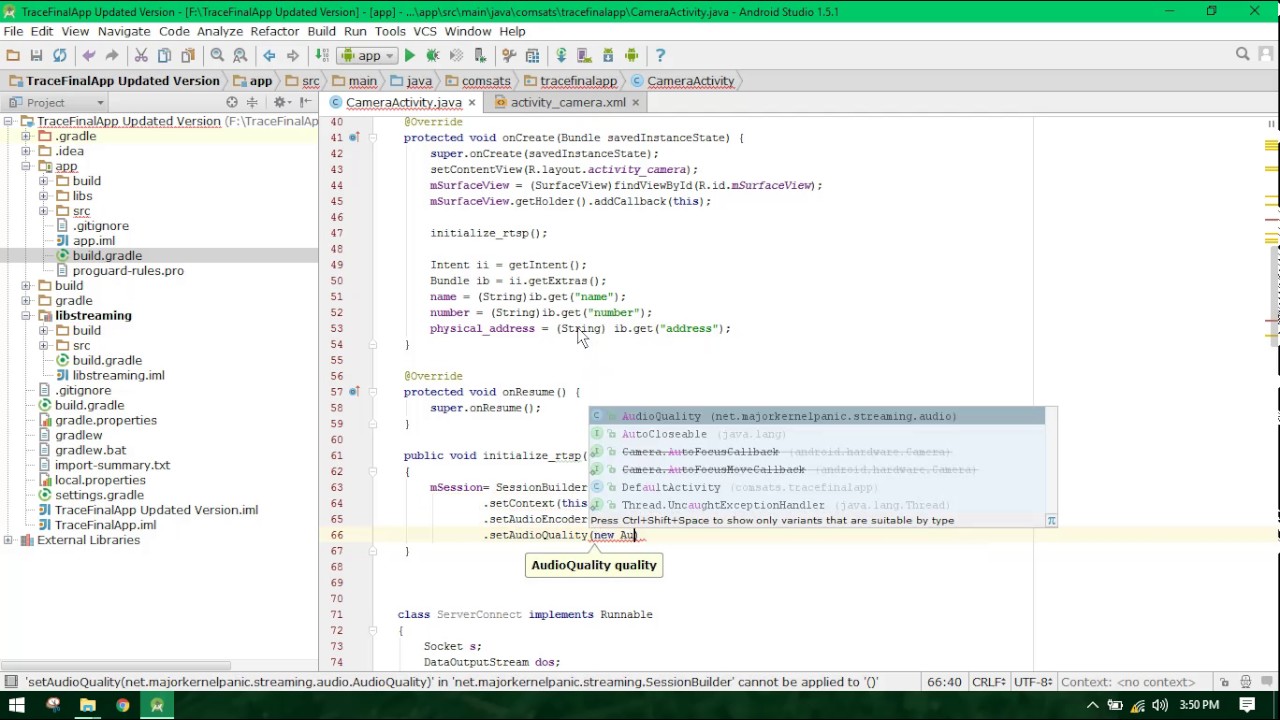Open Make Project build icon
Screen dimensions: 1280x720
pyautogui.click(x=322, y=56)
